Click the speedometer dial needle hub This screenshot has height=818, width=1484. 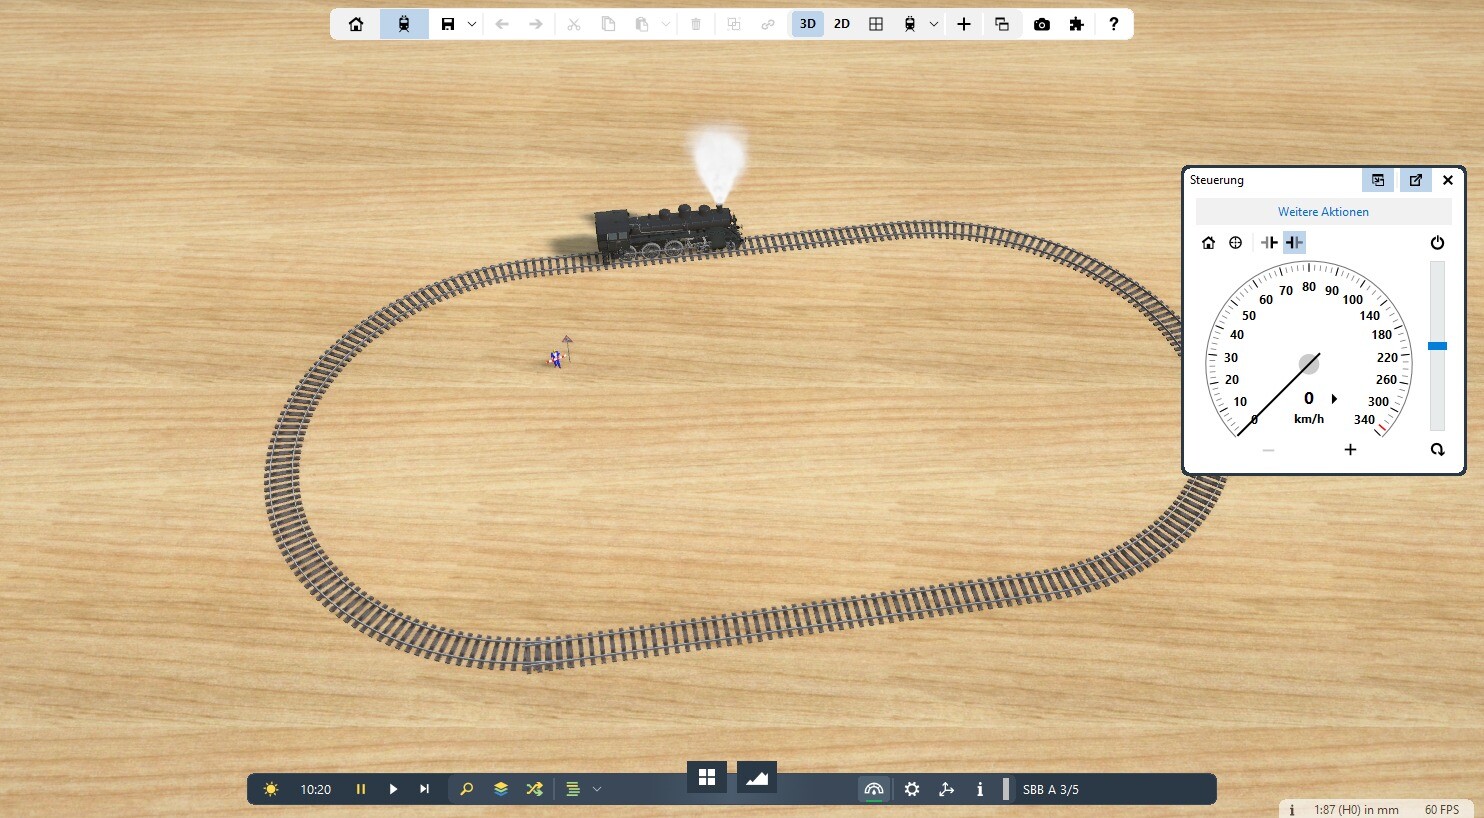pyautogui.click(x=1309, y=364)
